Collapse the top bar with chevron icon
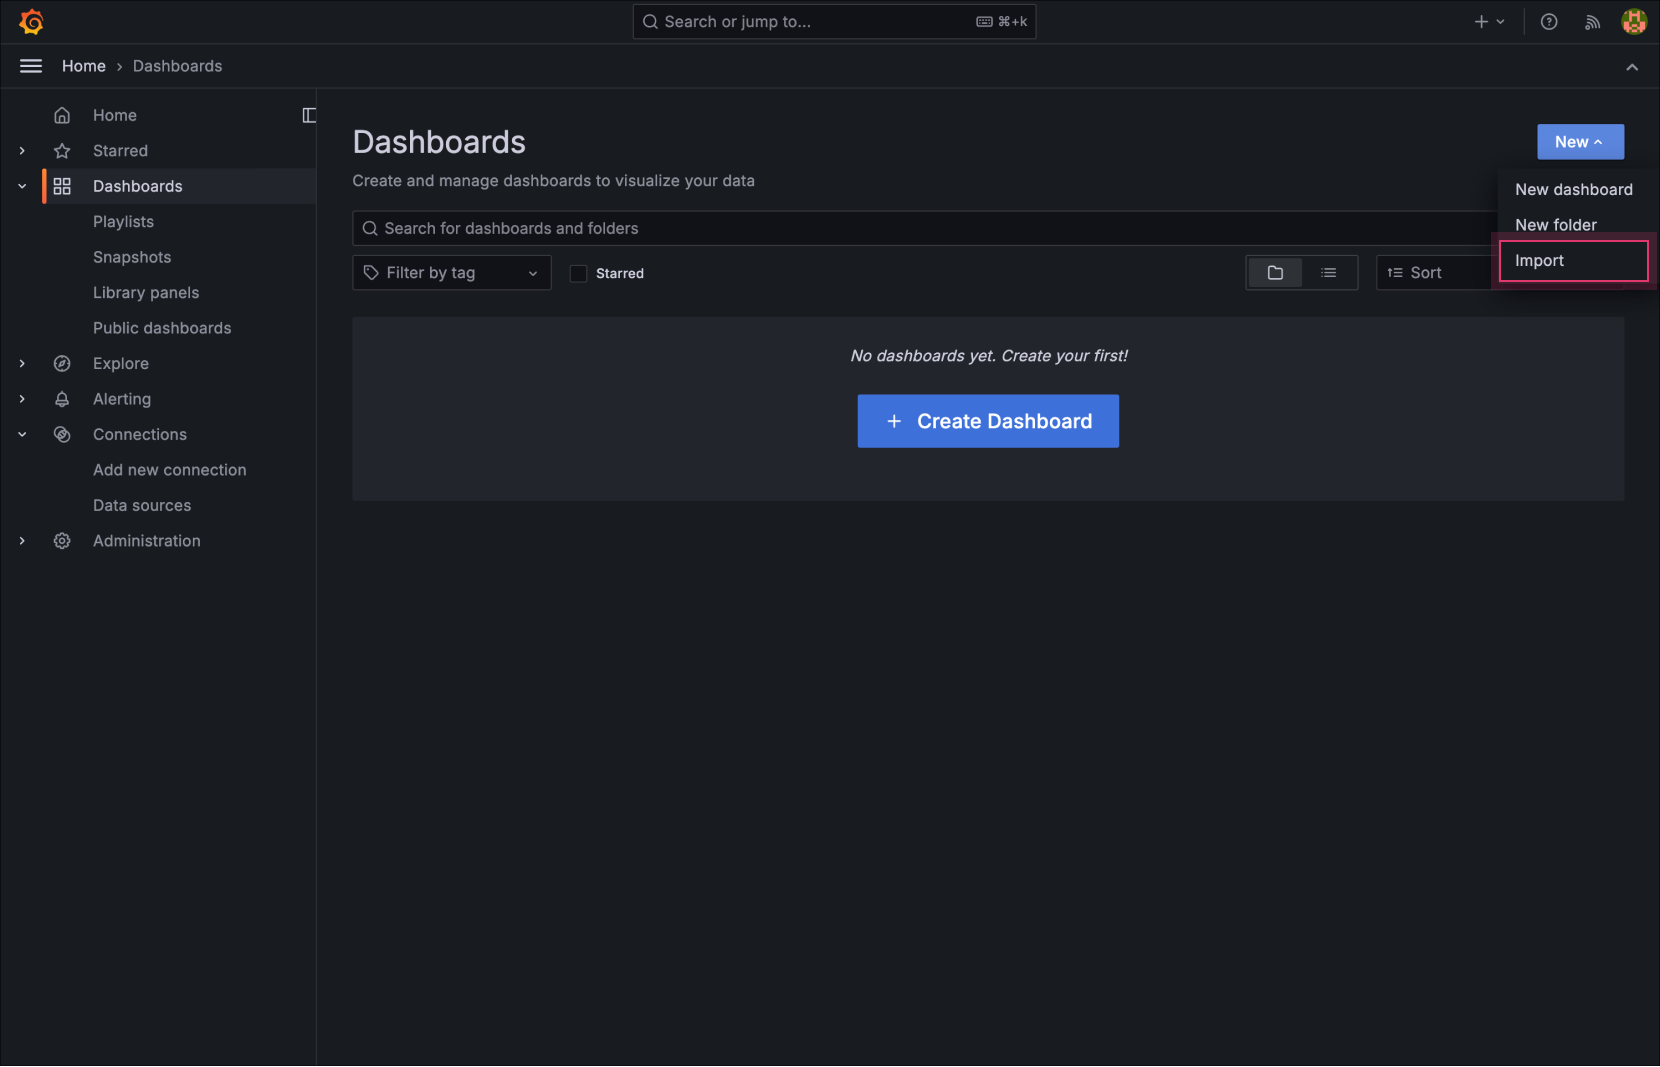The height and width of the screenshot is (1067, 1660). click(x=1632, y=67)
